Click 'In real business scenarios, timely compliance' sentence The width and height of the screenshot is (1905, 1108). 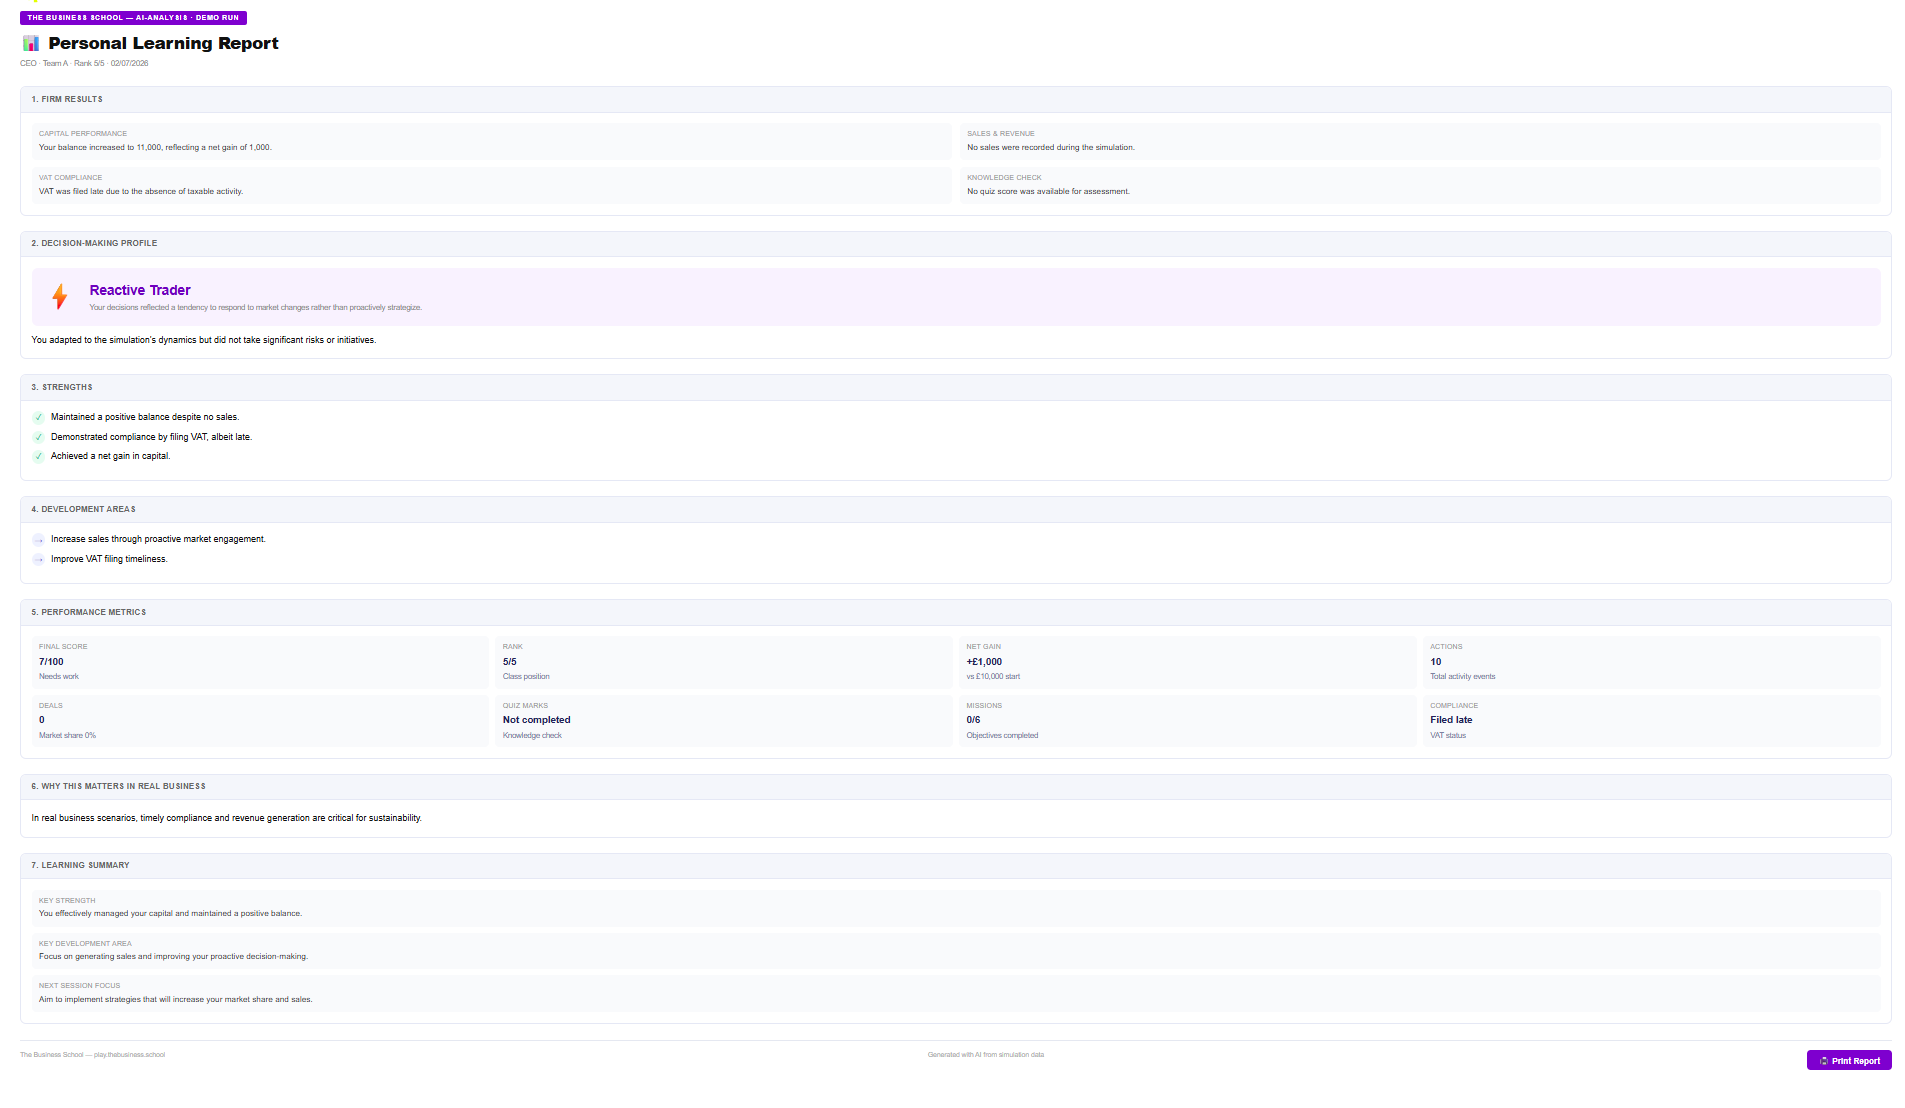(226, 818)
